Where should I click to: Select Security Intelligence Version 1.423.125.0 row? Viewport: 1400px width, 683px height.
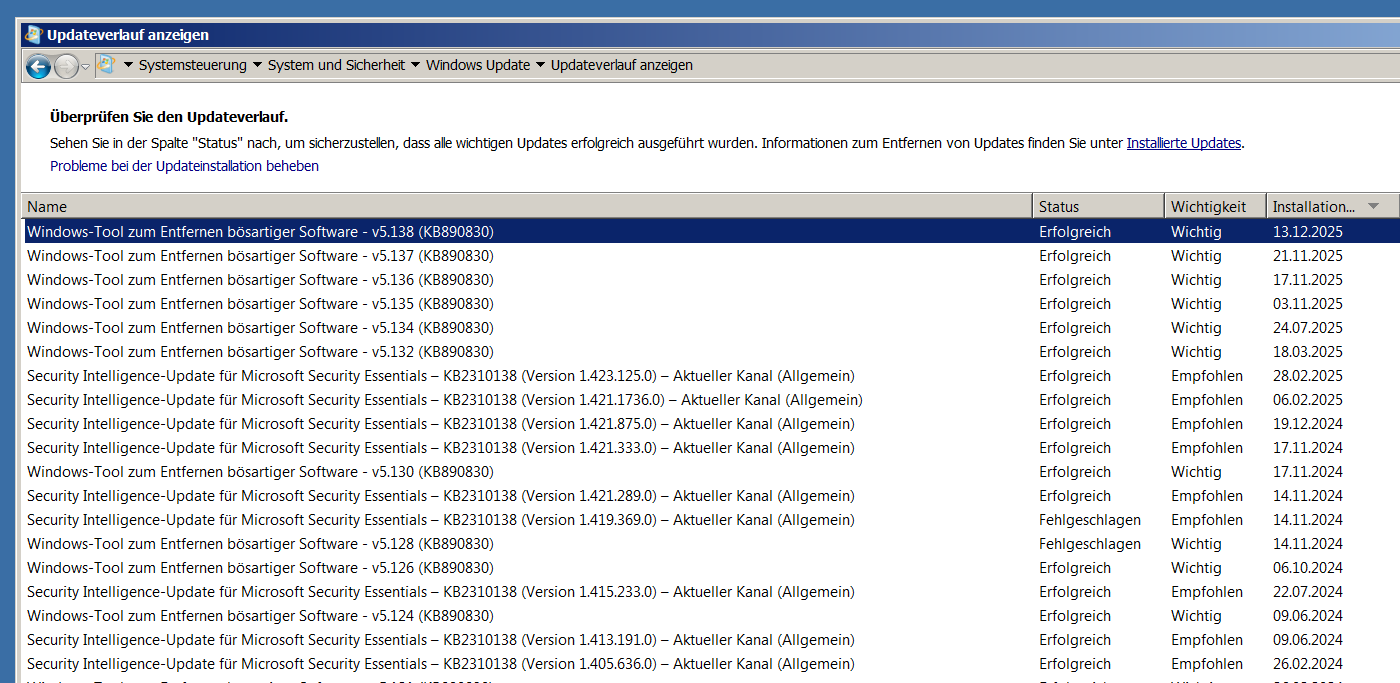[711, 376]
